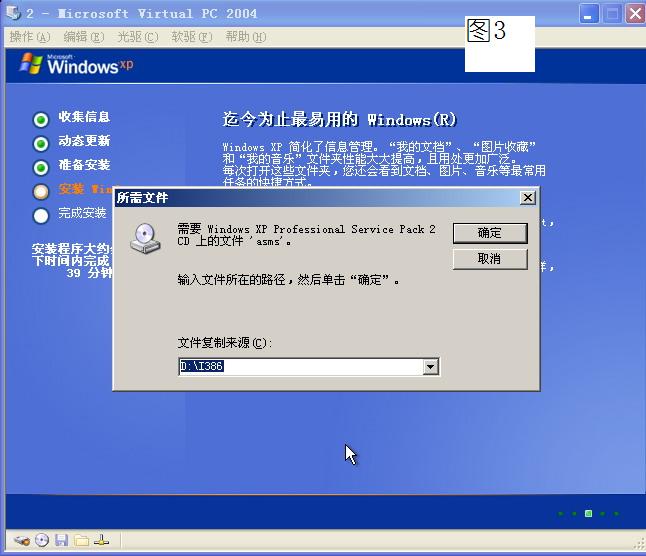Click the CD drive icon inside the 所需文件 dialog
The width and height of the screenshot is (646, 556).
tap(145, 239)
